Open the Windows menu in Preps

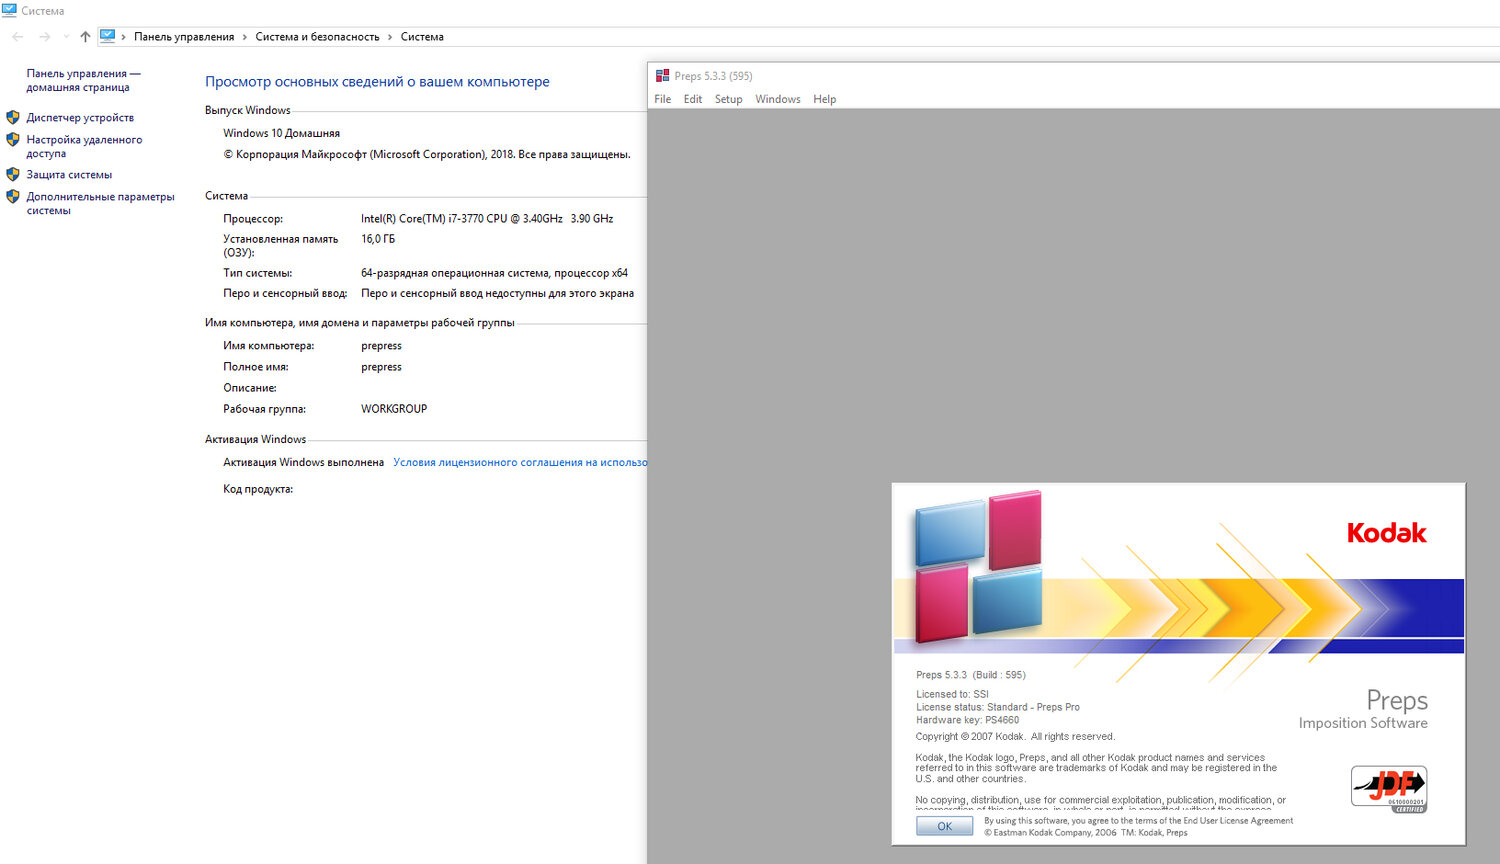click(777, 99)
